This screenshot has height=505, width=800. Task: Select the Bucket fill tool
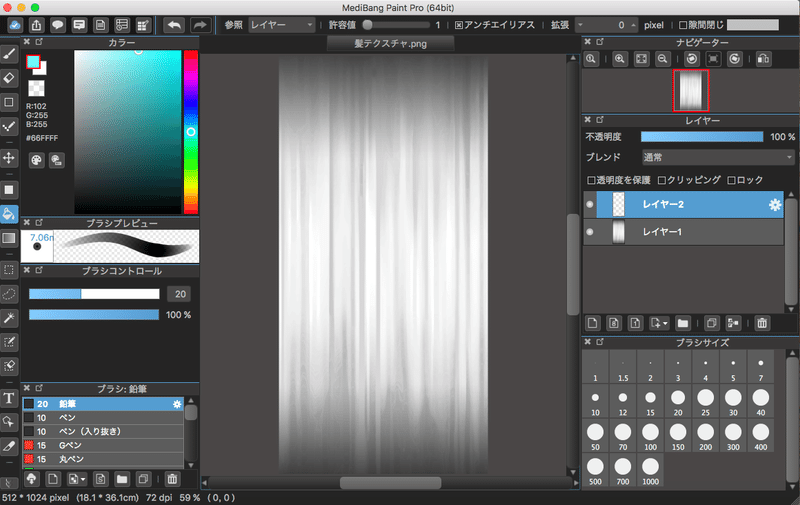click(9, 214)
